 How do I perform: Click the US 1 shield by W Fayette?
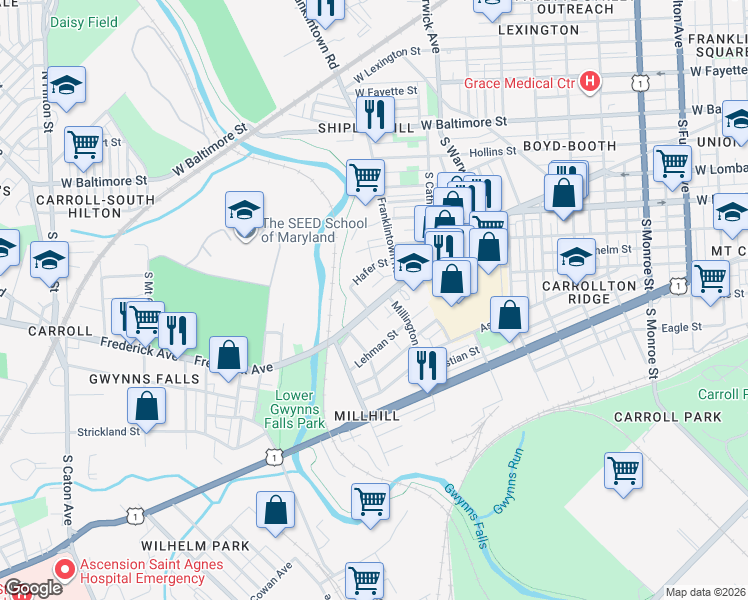point(640,83)
